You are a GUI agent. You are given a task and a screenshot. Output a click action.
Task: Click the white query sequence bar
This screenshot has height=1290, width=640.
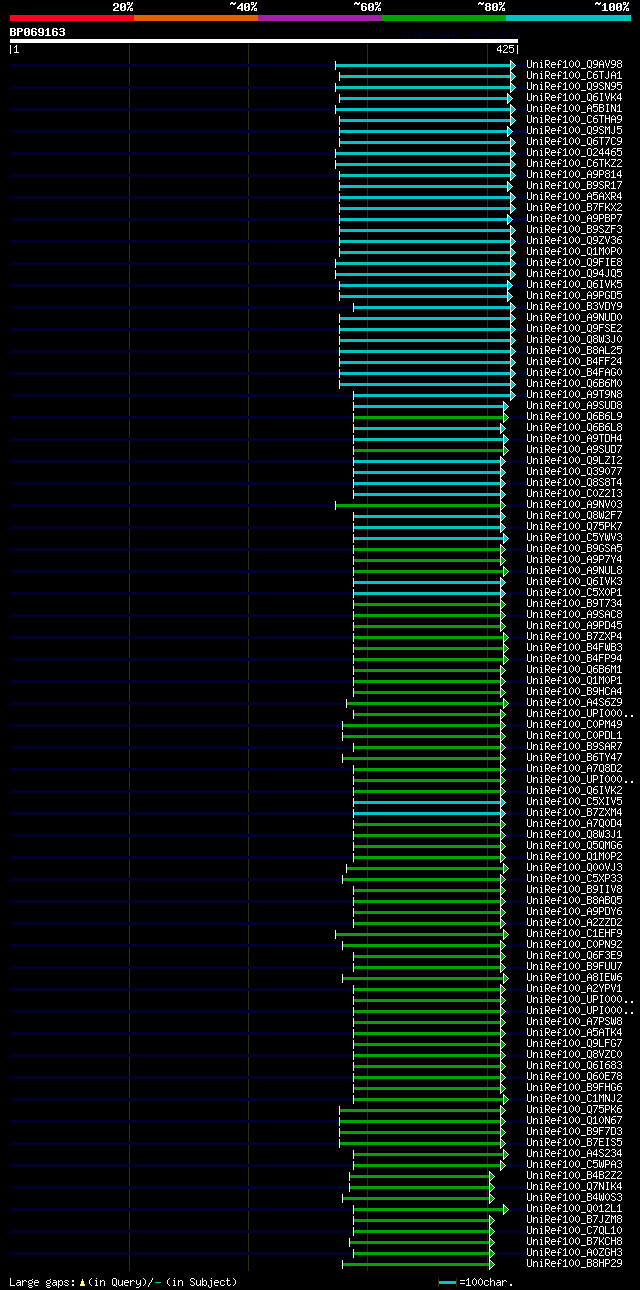(x=264, y=41)
